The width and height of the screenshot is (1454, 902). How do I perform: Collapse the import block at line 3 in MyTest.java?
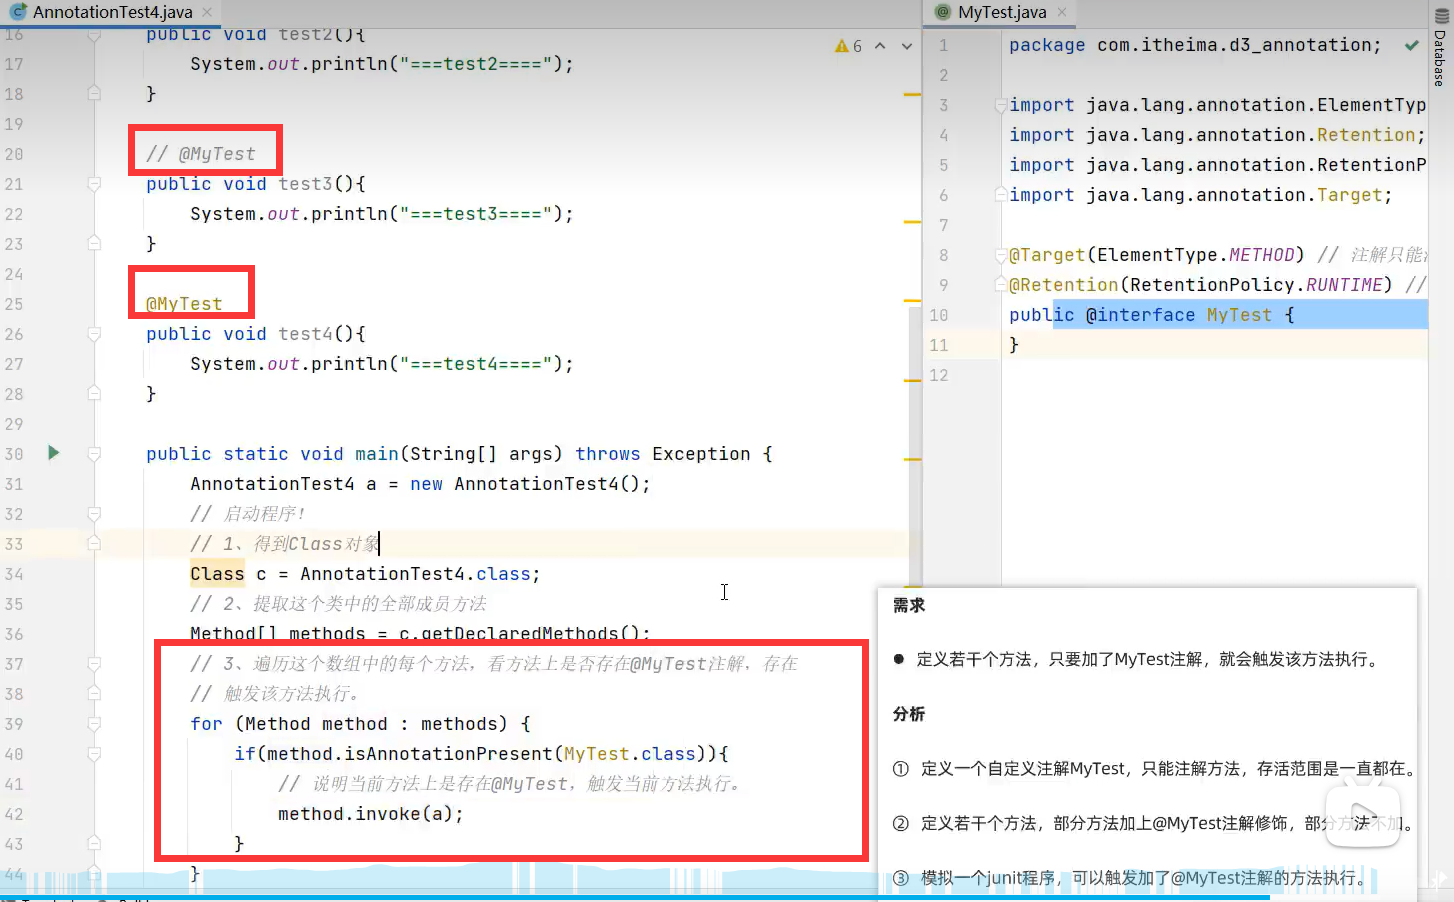coord(1000,105)
